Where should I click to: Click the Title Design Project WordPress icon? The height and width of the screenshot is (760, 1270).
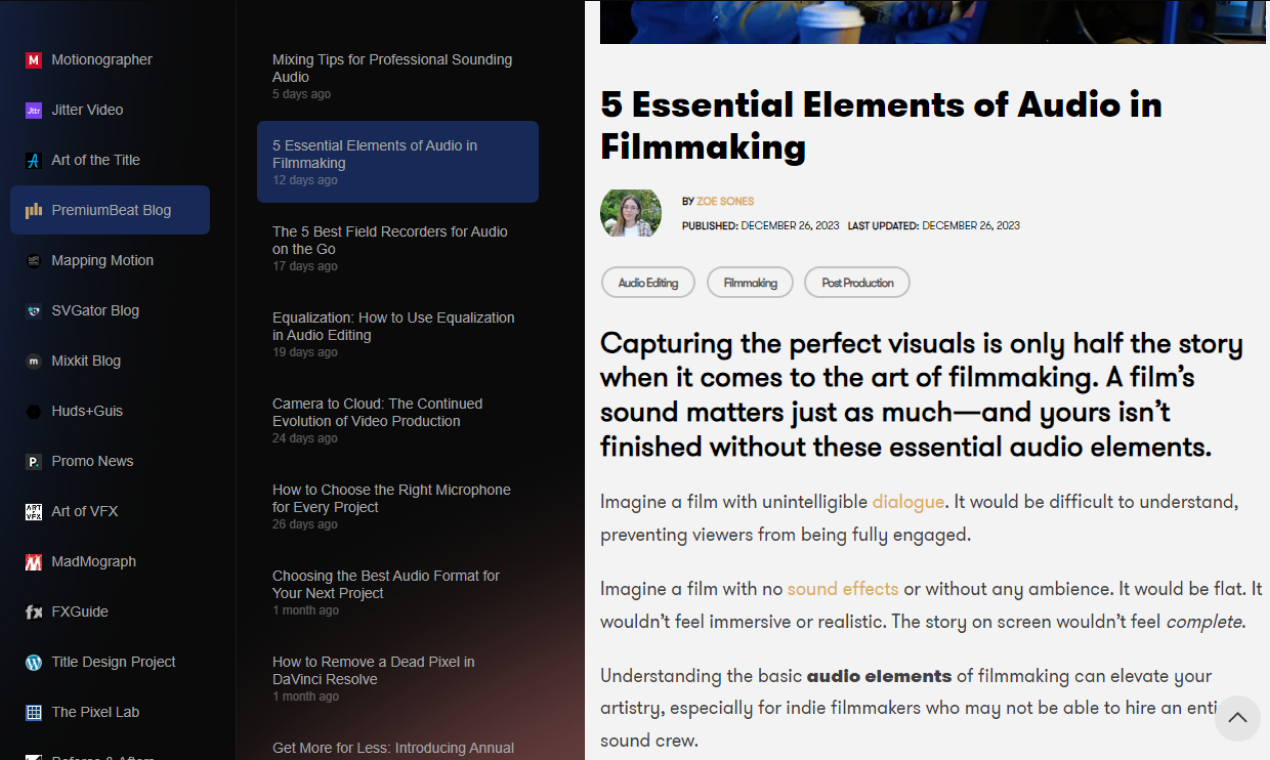coord(33,662)
